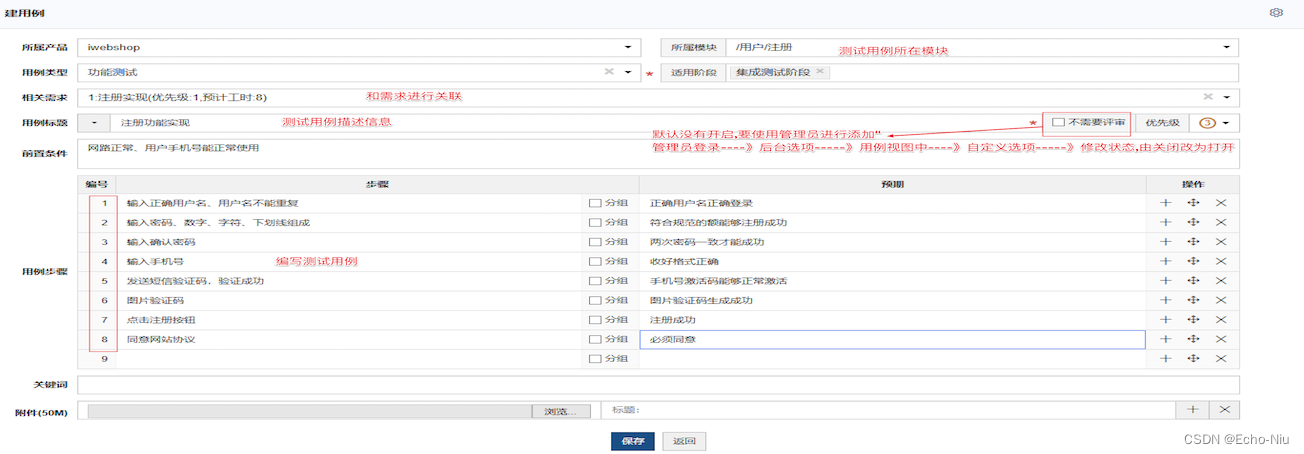Clear the selected 相关需求 requirement
1304x454 pixels.
point(1207,97)
